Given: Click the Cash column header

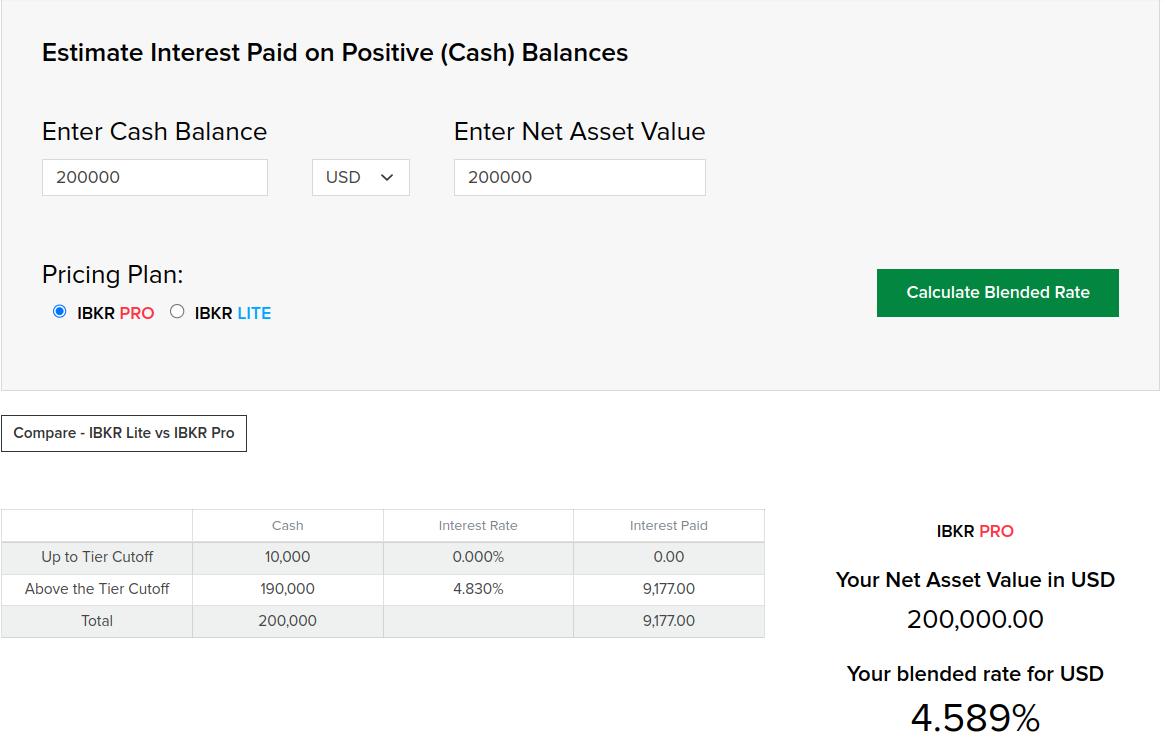Looking at the screenshot, I should [x=288, y=525].
